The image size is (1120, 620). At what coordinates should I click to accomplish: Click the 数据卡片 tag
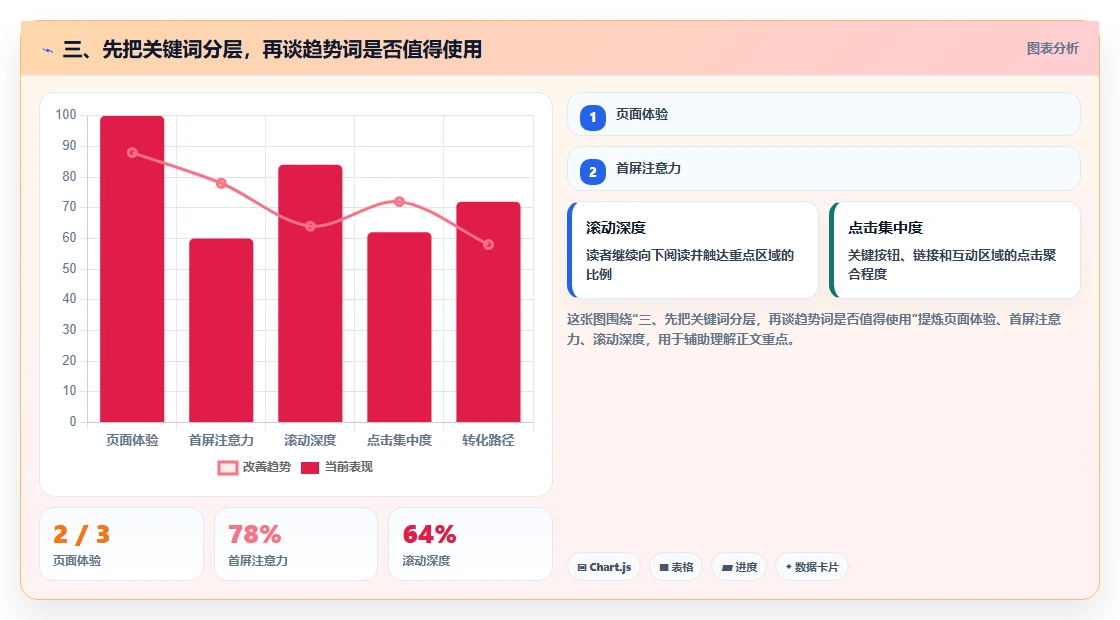tap(811, 567)
